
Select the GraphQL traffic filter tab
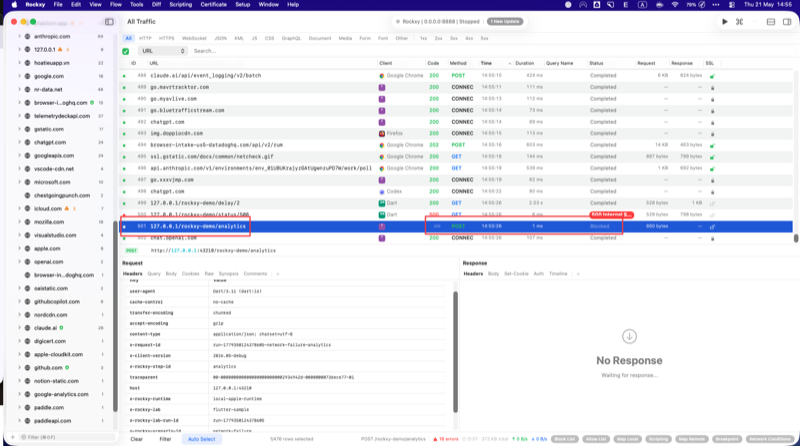[291, 38]
